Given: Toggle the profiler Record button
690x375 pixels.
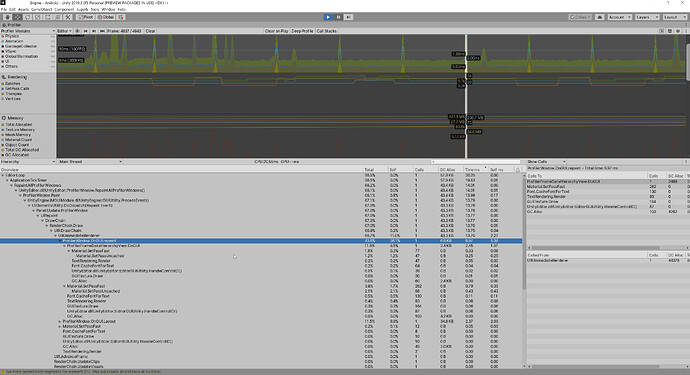Looking at the screenshot, I should [x=77, y=31].
